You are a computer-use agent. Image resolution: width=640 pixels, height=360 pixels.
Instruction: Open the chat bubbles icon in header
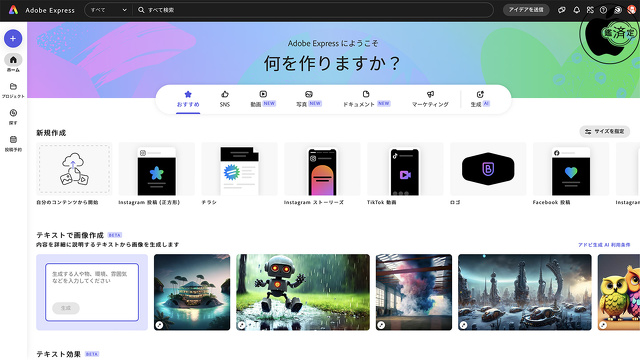coord(562,10)
